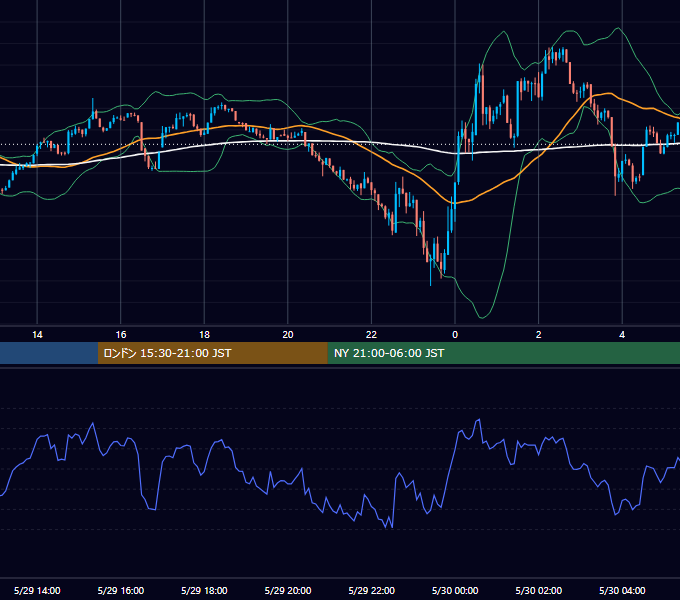Click the 5/29 14:00 date label

coord(37,590)
